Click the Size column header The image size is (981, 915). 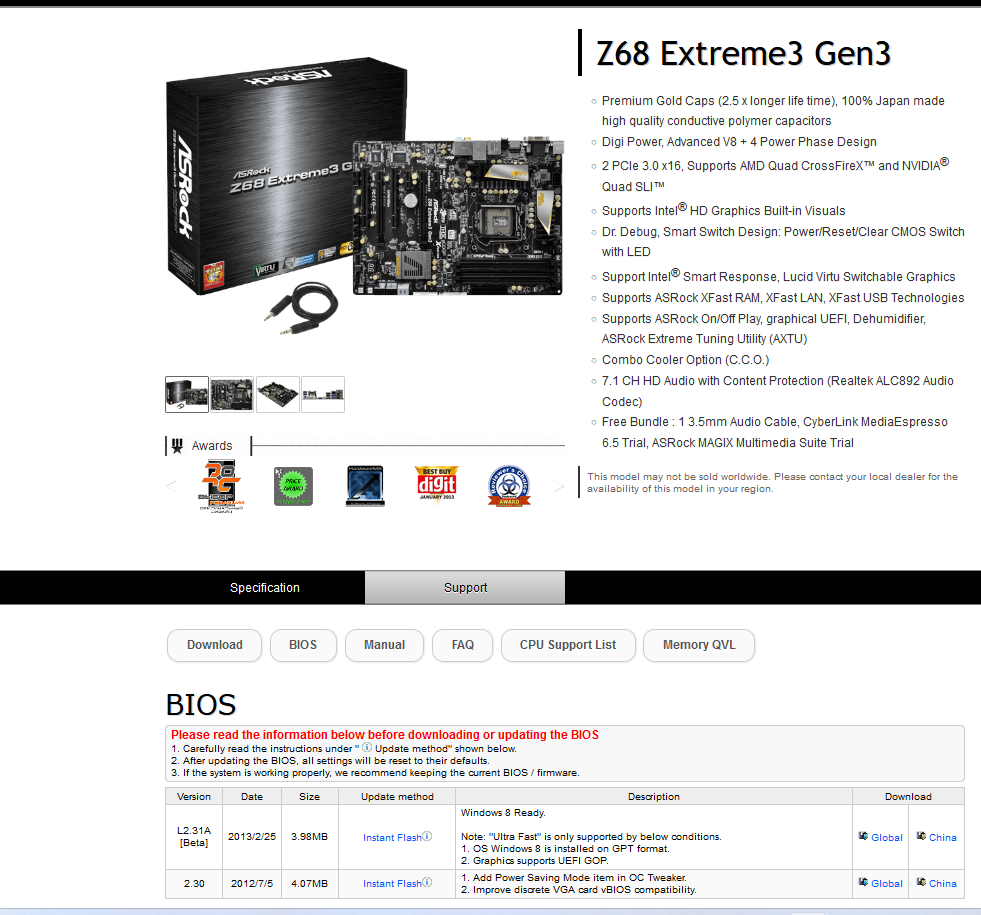(x=310, y=796)
